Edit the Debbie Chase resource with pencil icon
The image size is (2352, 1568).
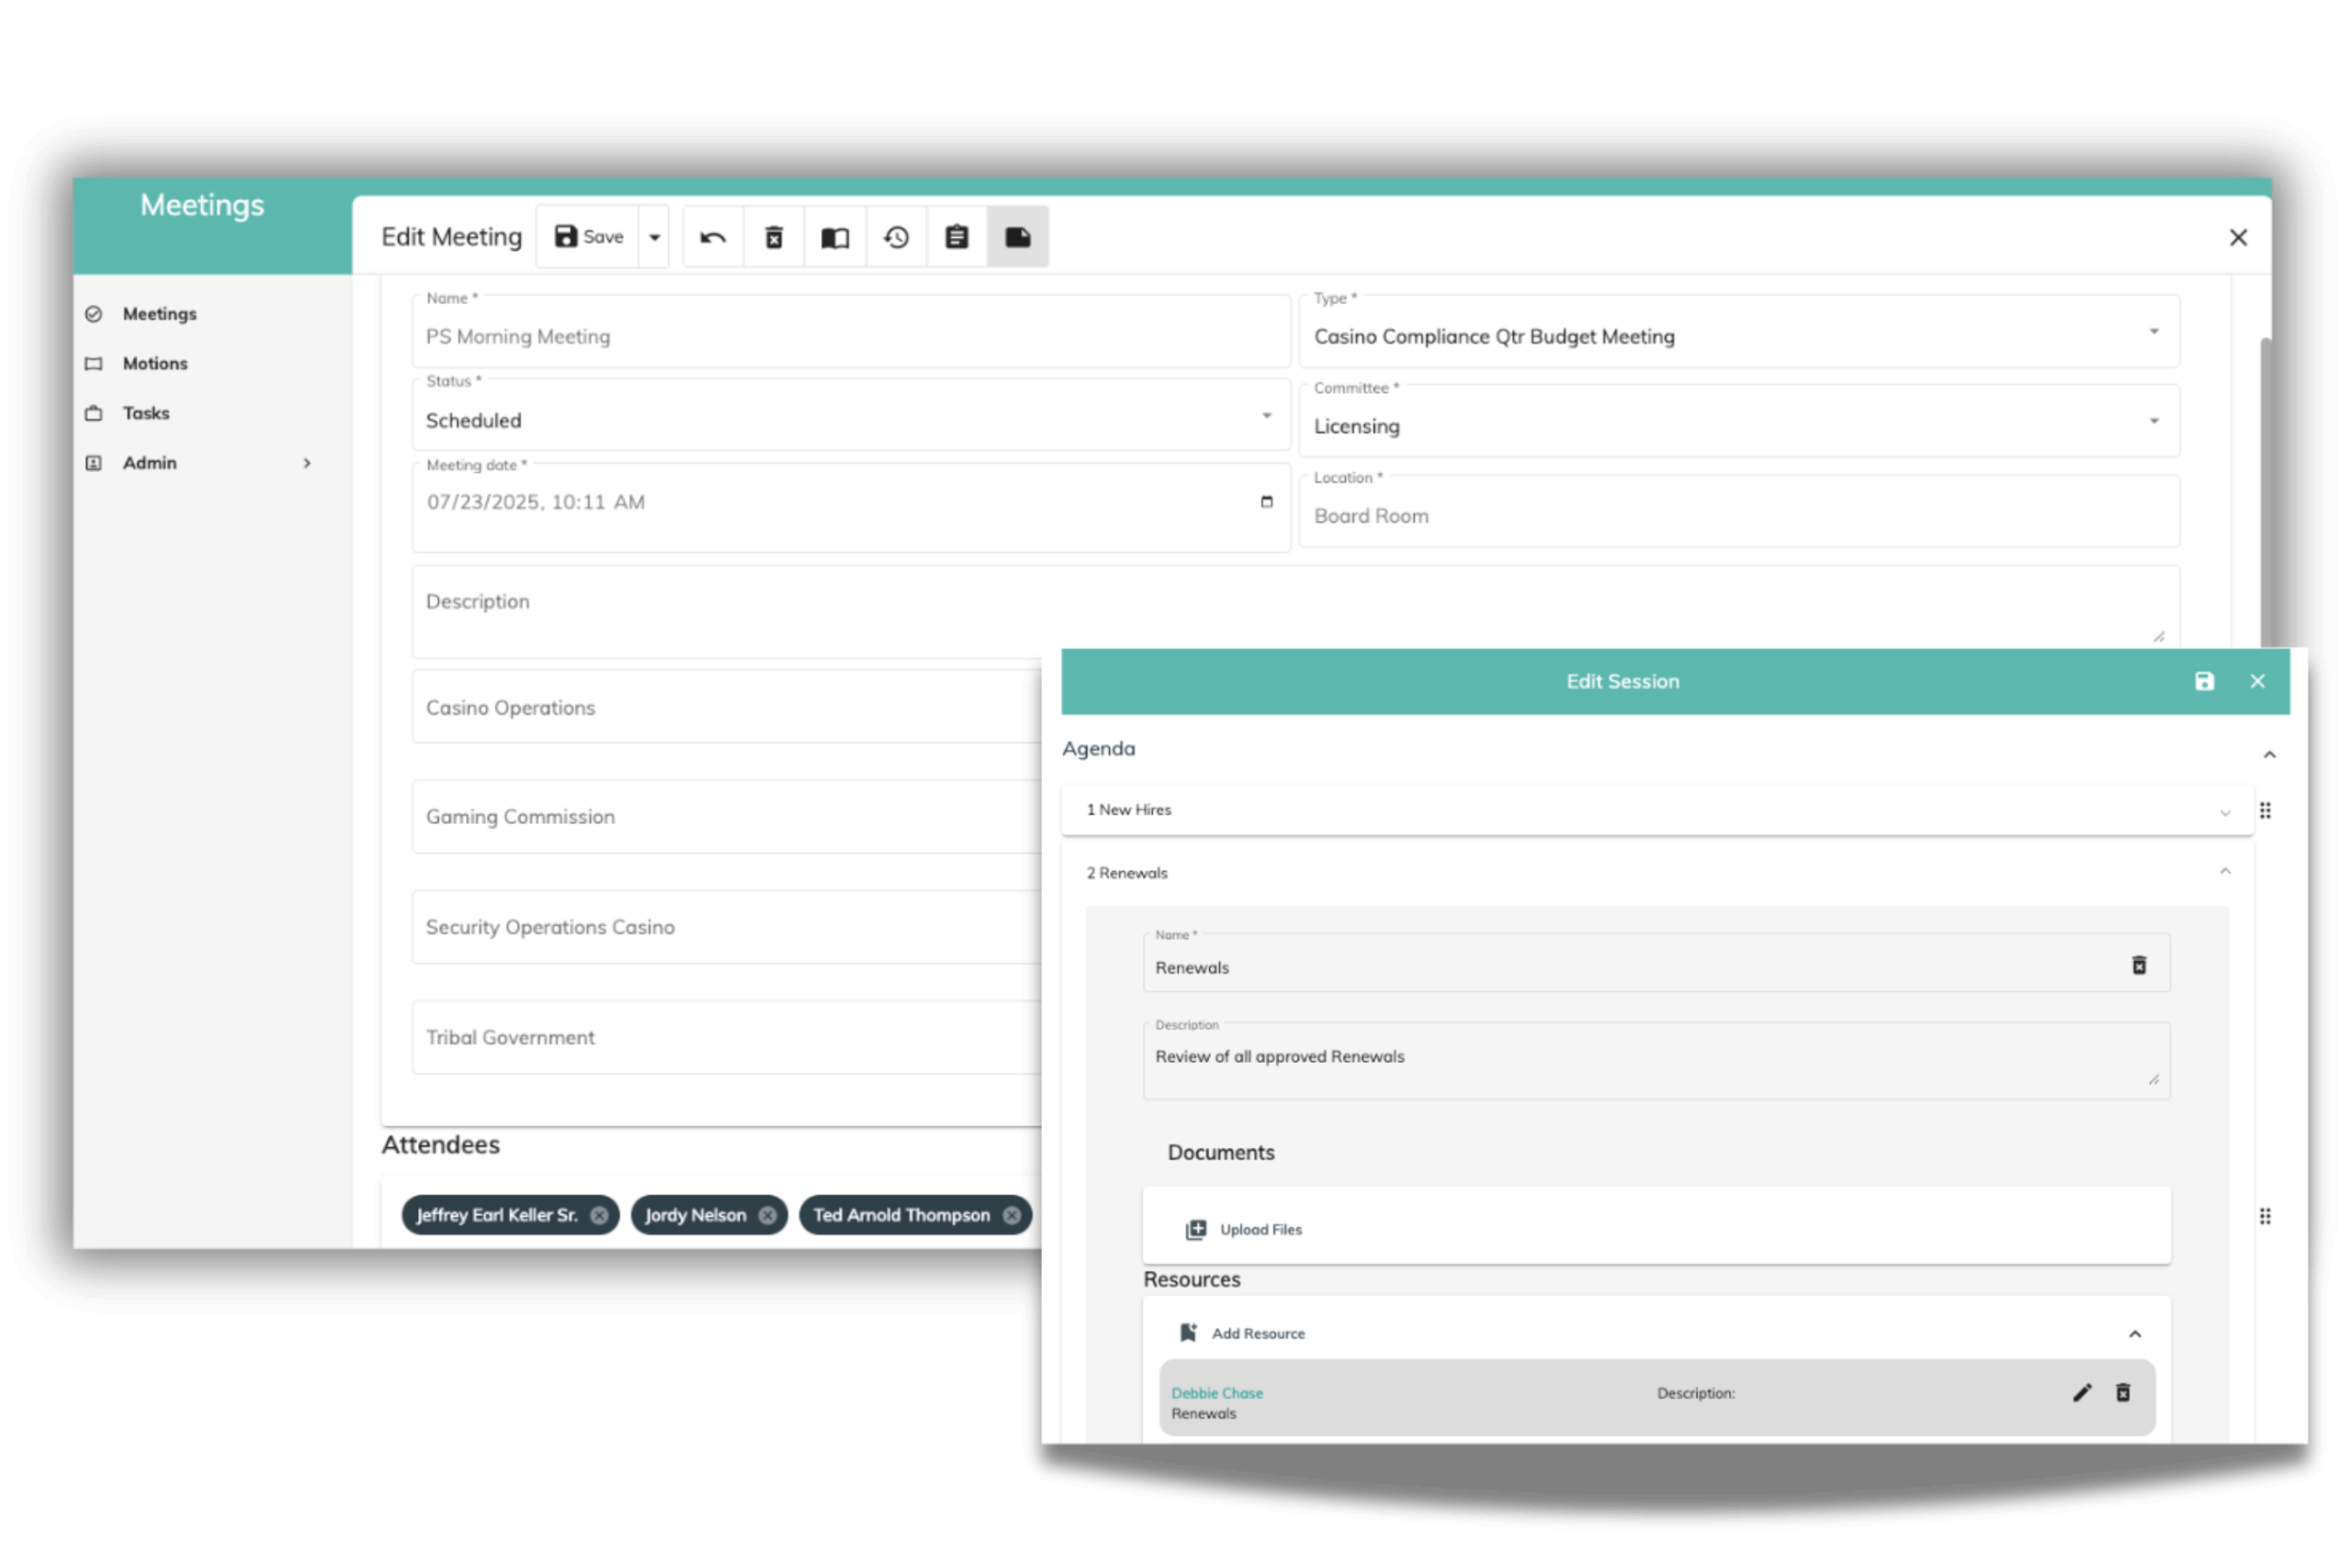coord(2082,1393)
